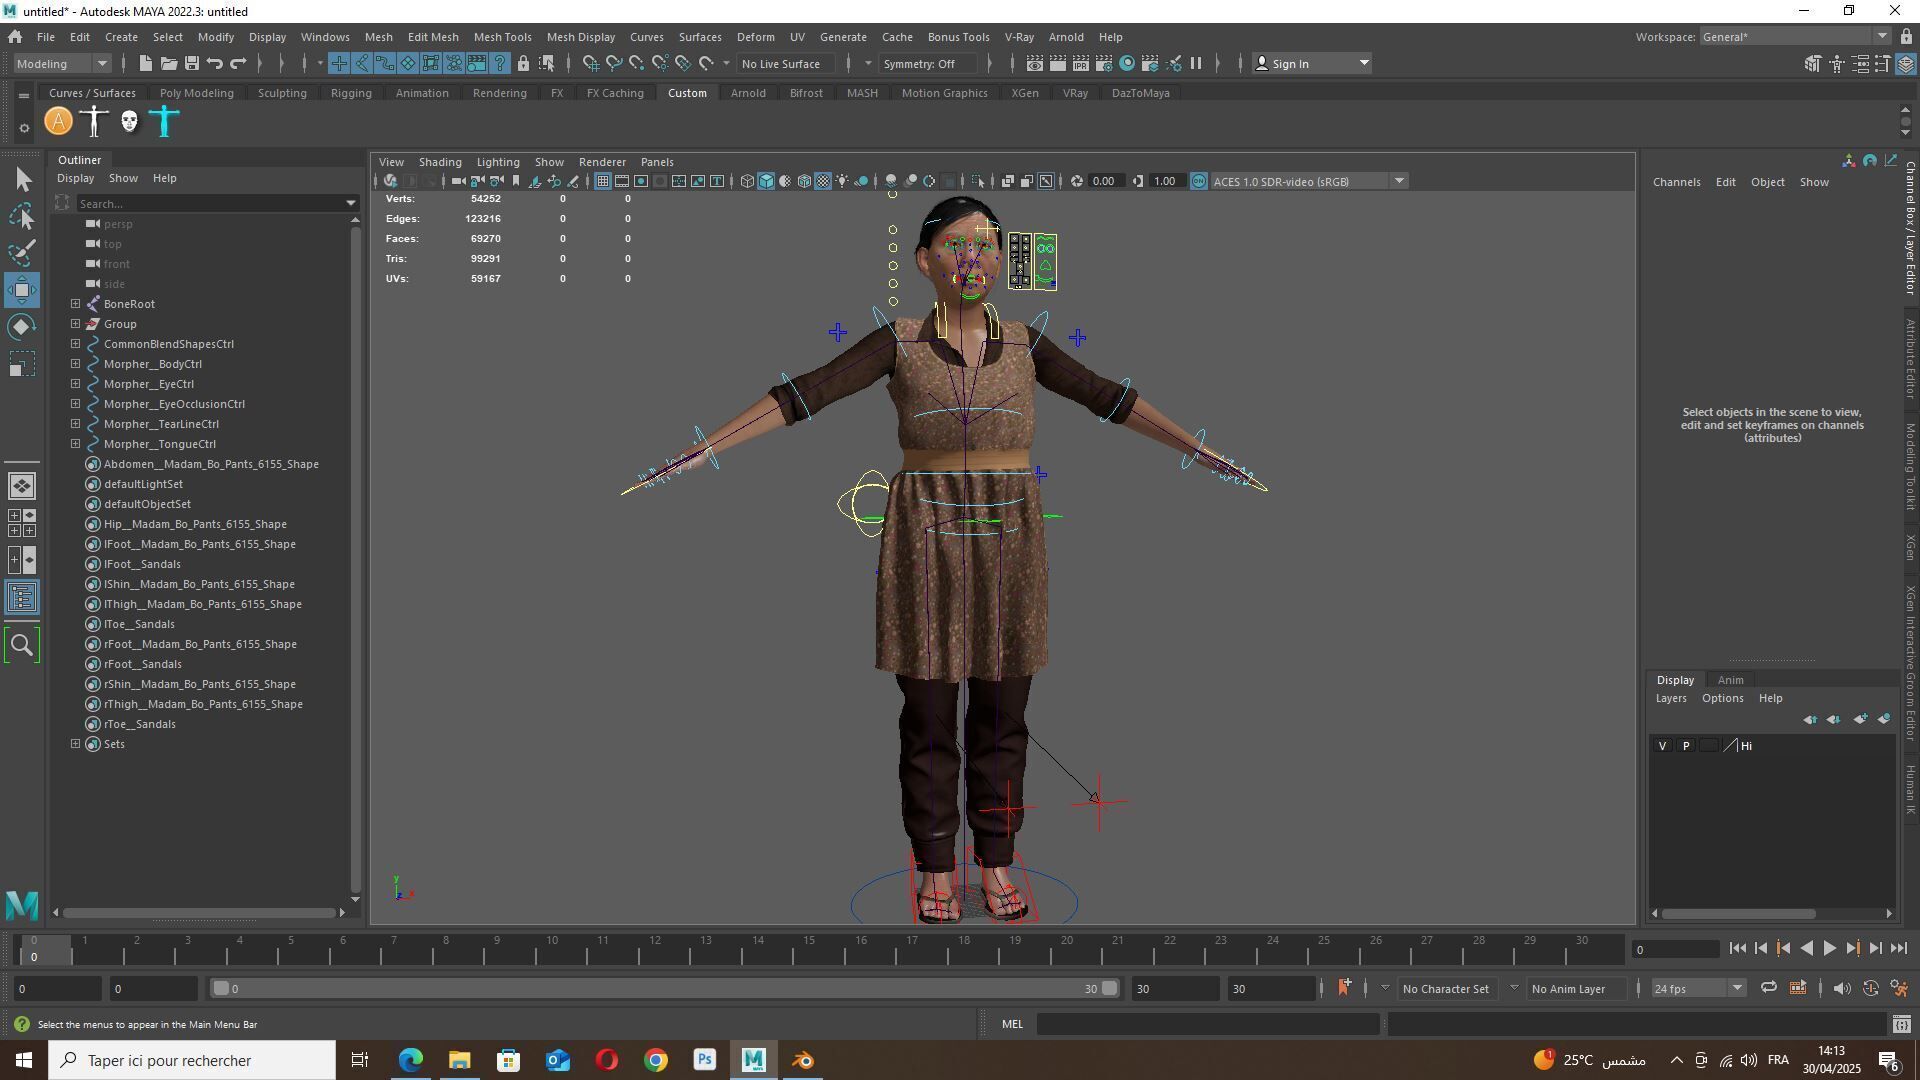
Task: Toggle visibility V of Hi layer
Action: pyautogui.click(x=1662, y=746)
